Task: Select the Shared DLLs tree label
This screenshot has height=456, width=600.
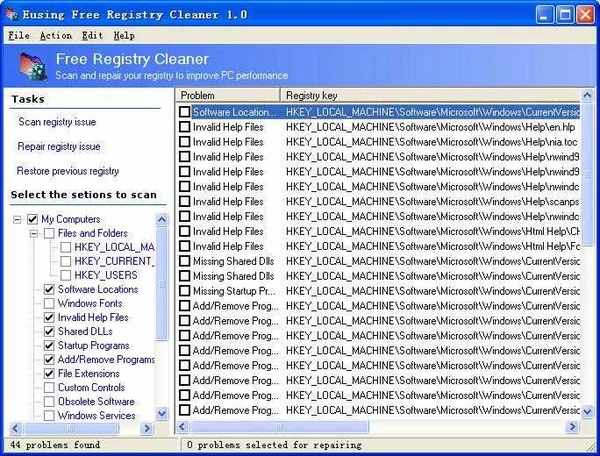Action: (x=85, y=331)
